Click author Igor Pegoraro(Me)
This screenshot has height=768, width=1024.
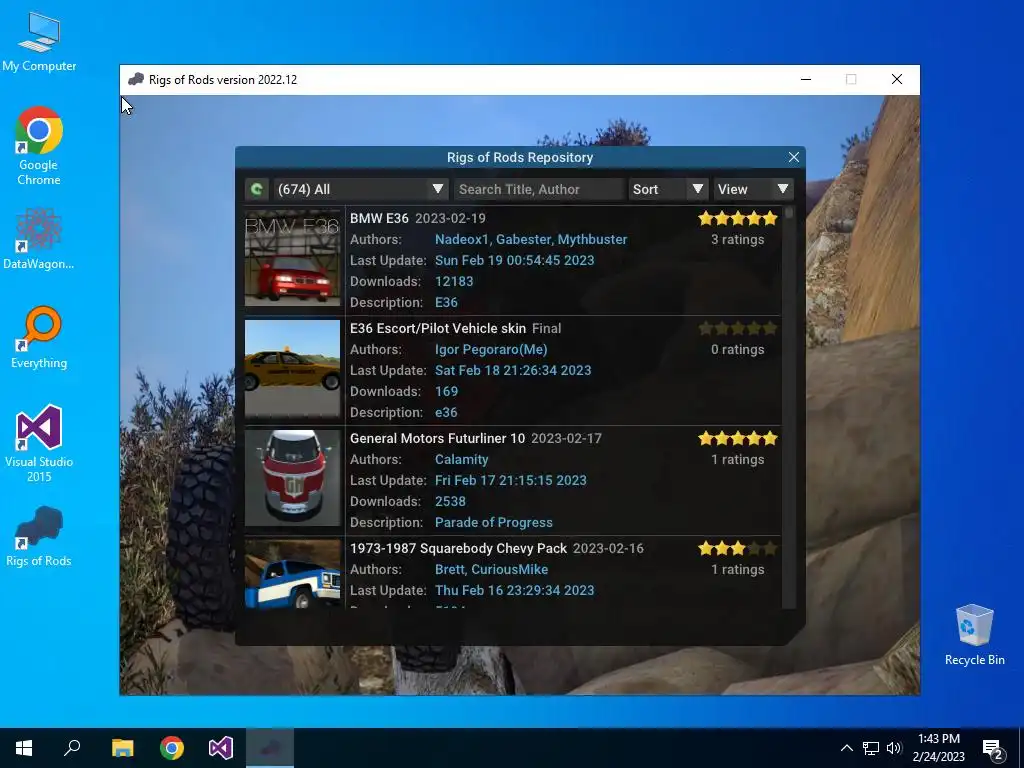pos(491,349)
